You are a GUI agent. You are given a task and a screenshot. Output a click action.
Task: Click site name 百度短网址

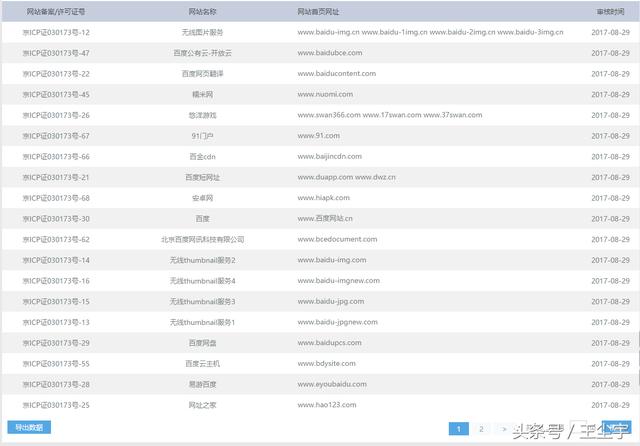tap(202, 178)
